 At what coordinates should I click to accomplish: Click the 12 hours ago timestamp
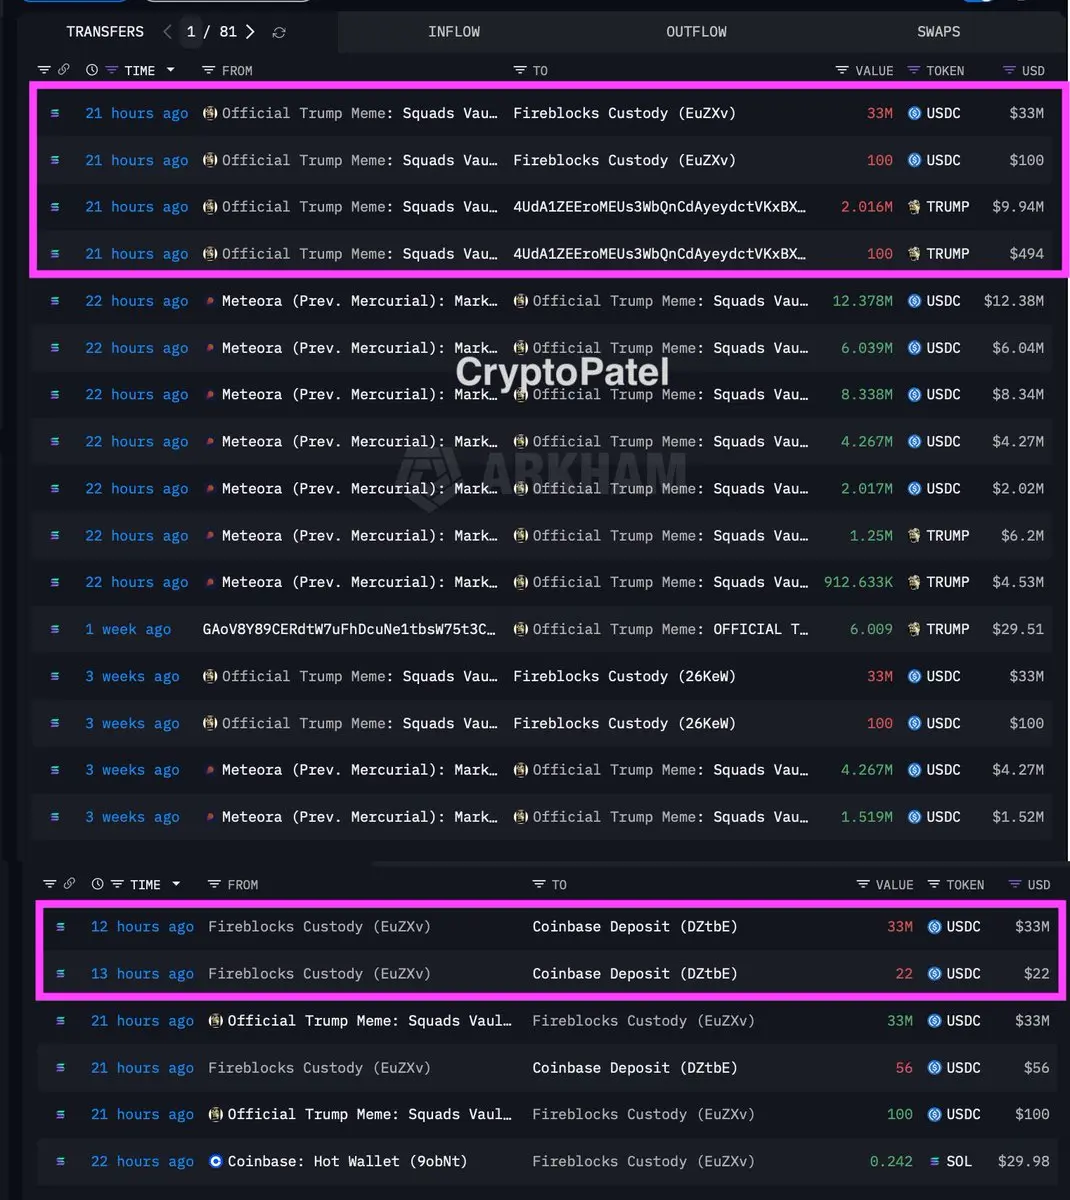click(x=142, y=926)
